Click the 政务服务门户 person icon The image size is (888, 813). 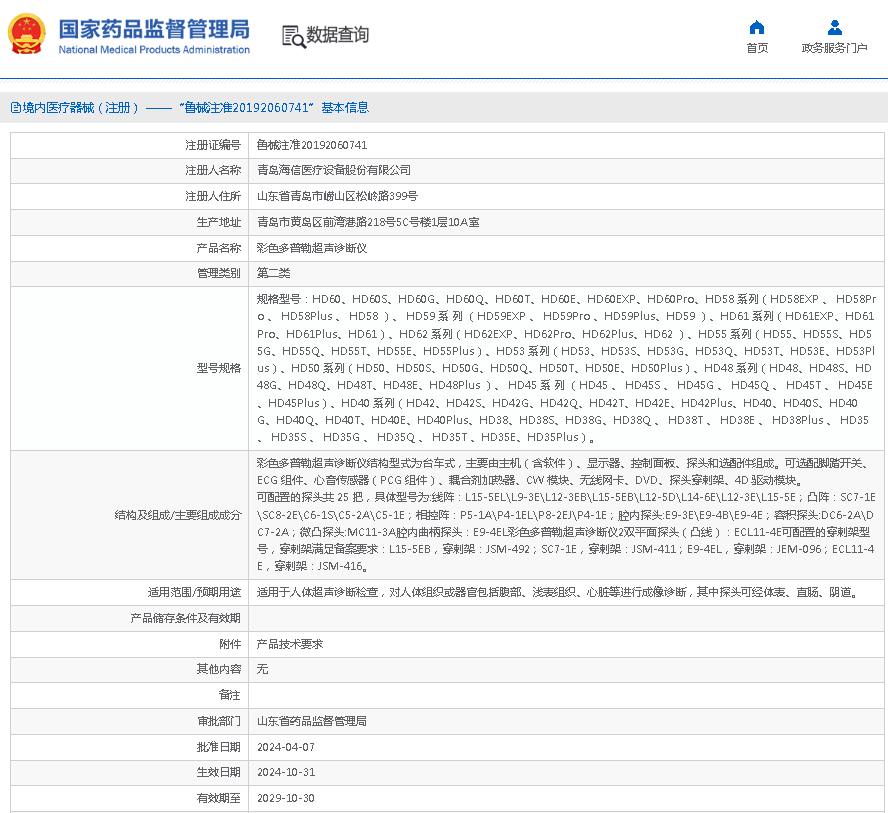pyautogui.click(x=834, y=27)
